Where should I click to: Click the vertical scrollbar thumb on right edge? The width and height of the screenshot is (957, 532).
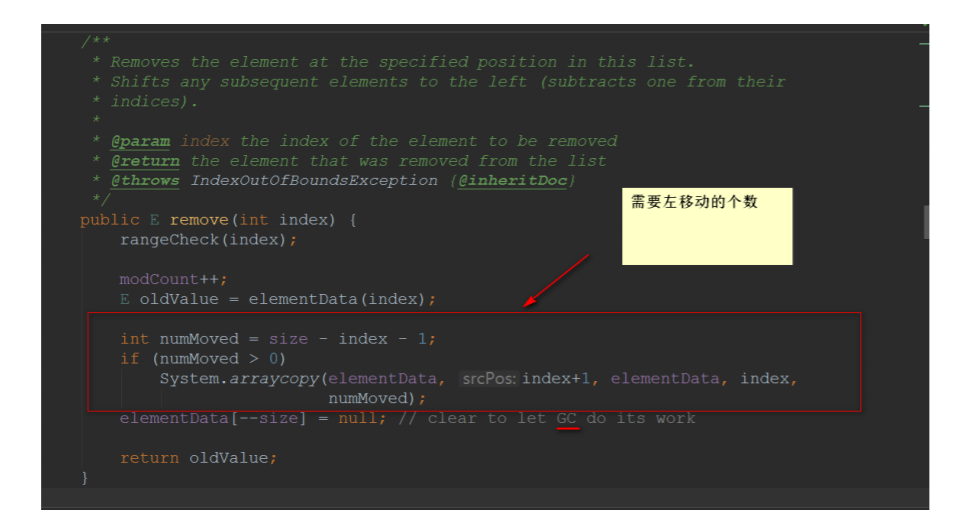926,222
